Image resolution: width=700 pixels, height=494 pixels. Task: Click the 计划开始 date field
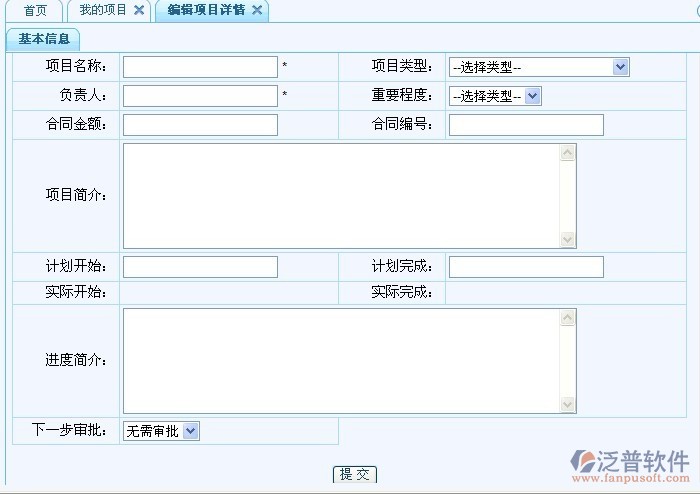tap(200, 267)
